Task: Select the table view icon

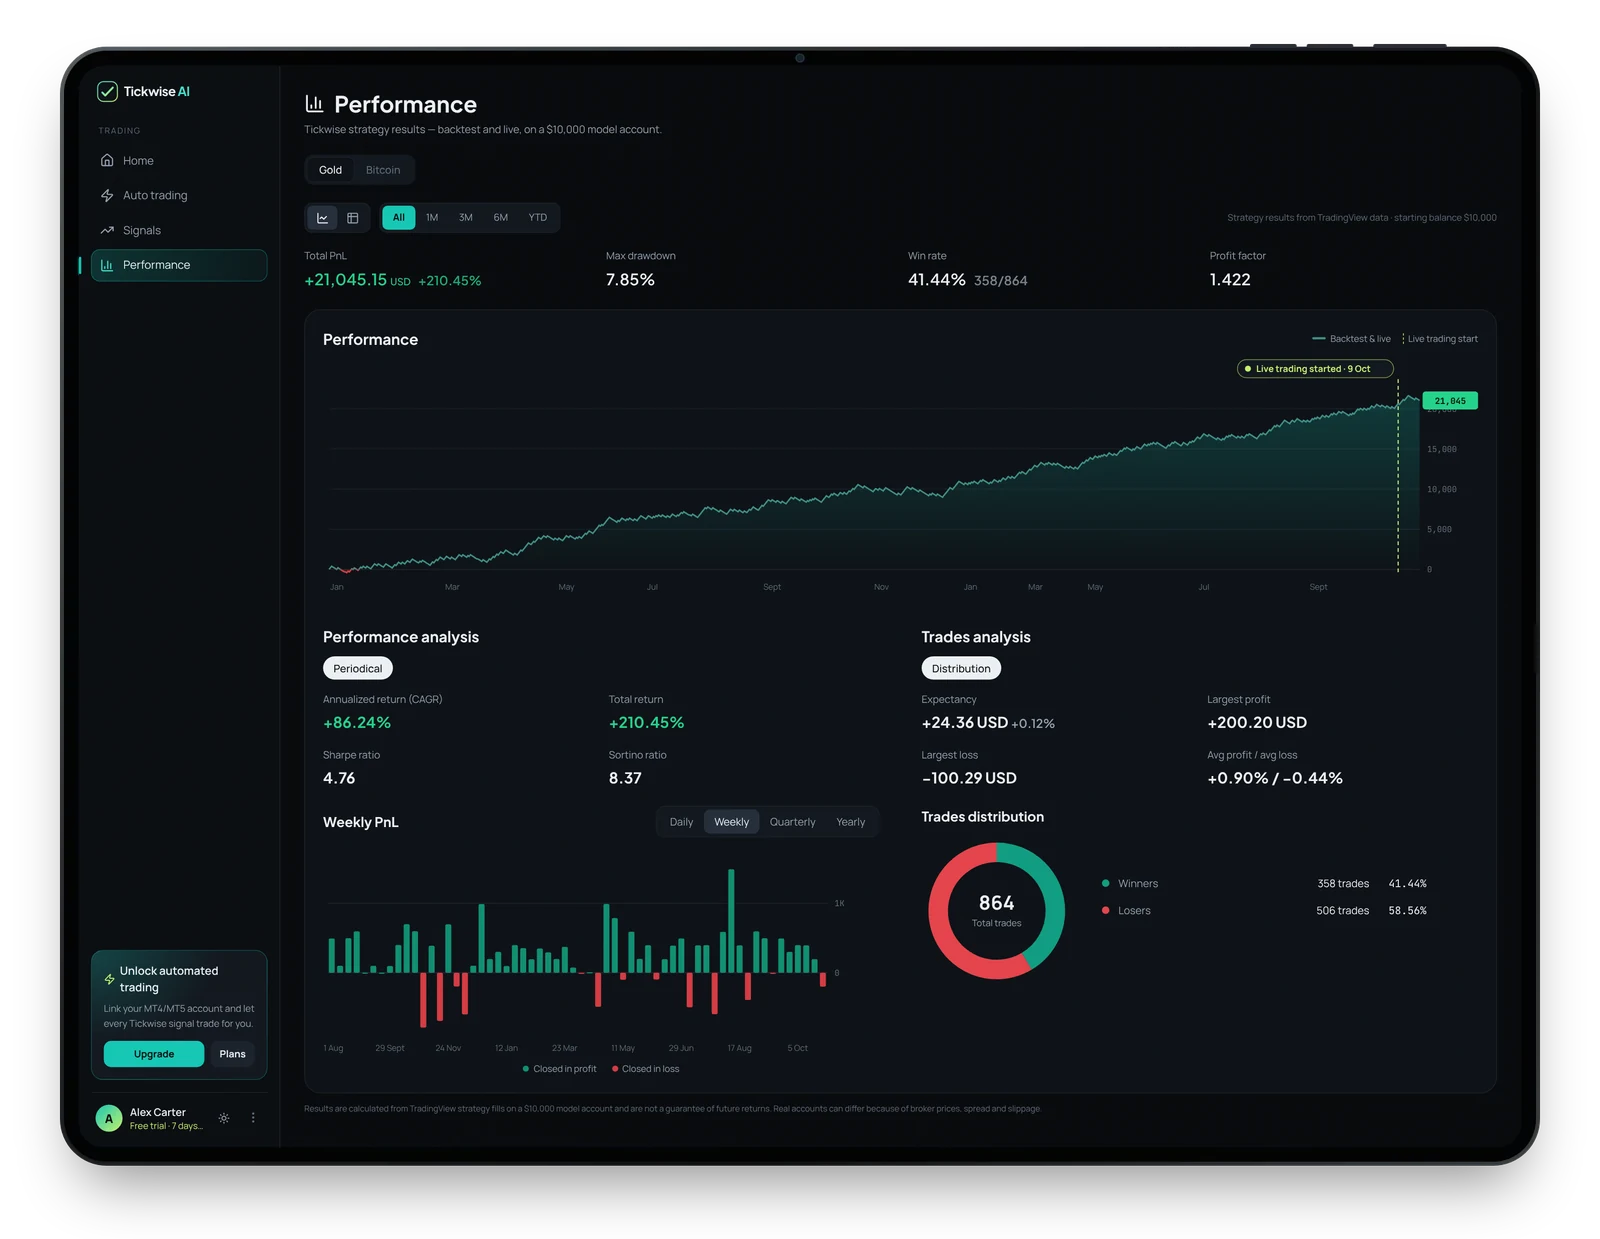Action: 353,218
